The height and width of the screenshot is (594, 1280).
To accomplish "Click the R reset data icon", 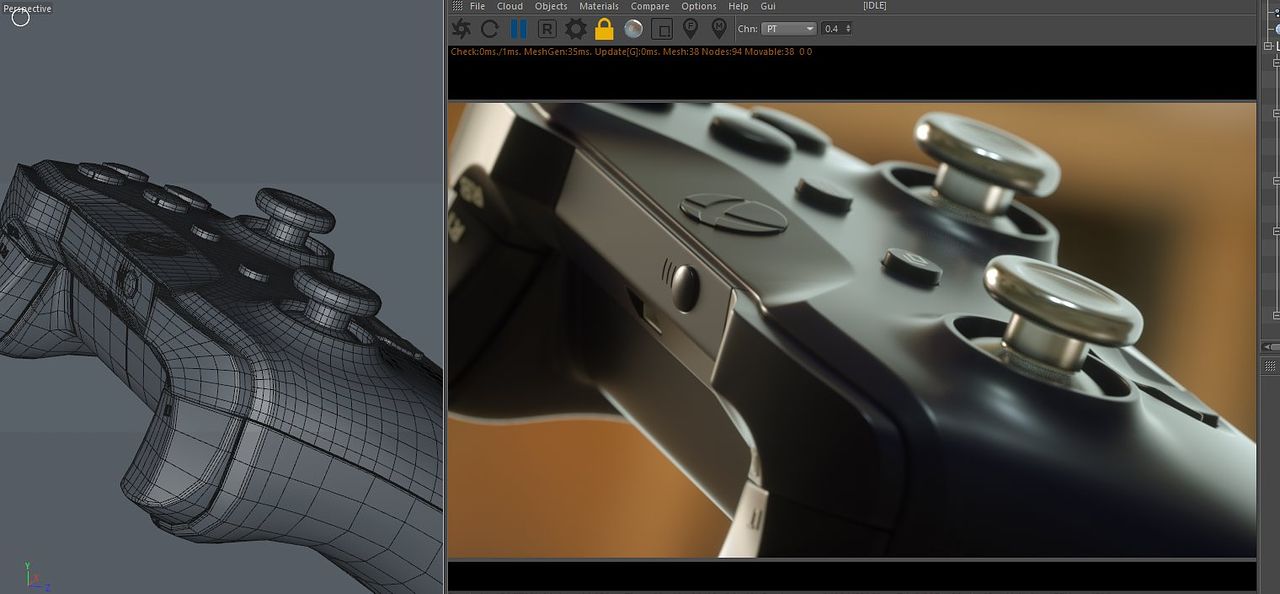I will 547,29.
